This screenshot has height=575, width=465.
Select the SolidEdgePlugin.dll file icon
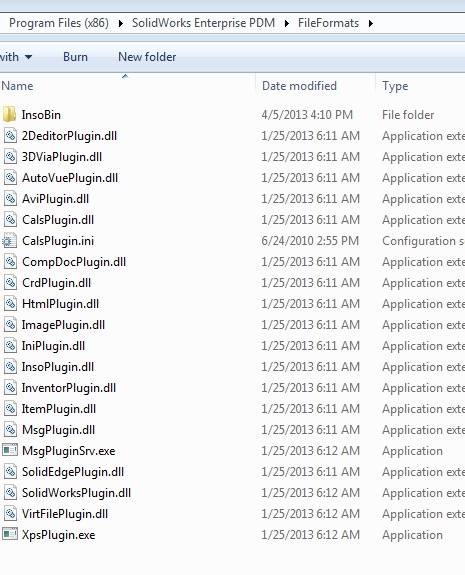tap(10, 472)
